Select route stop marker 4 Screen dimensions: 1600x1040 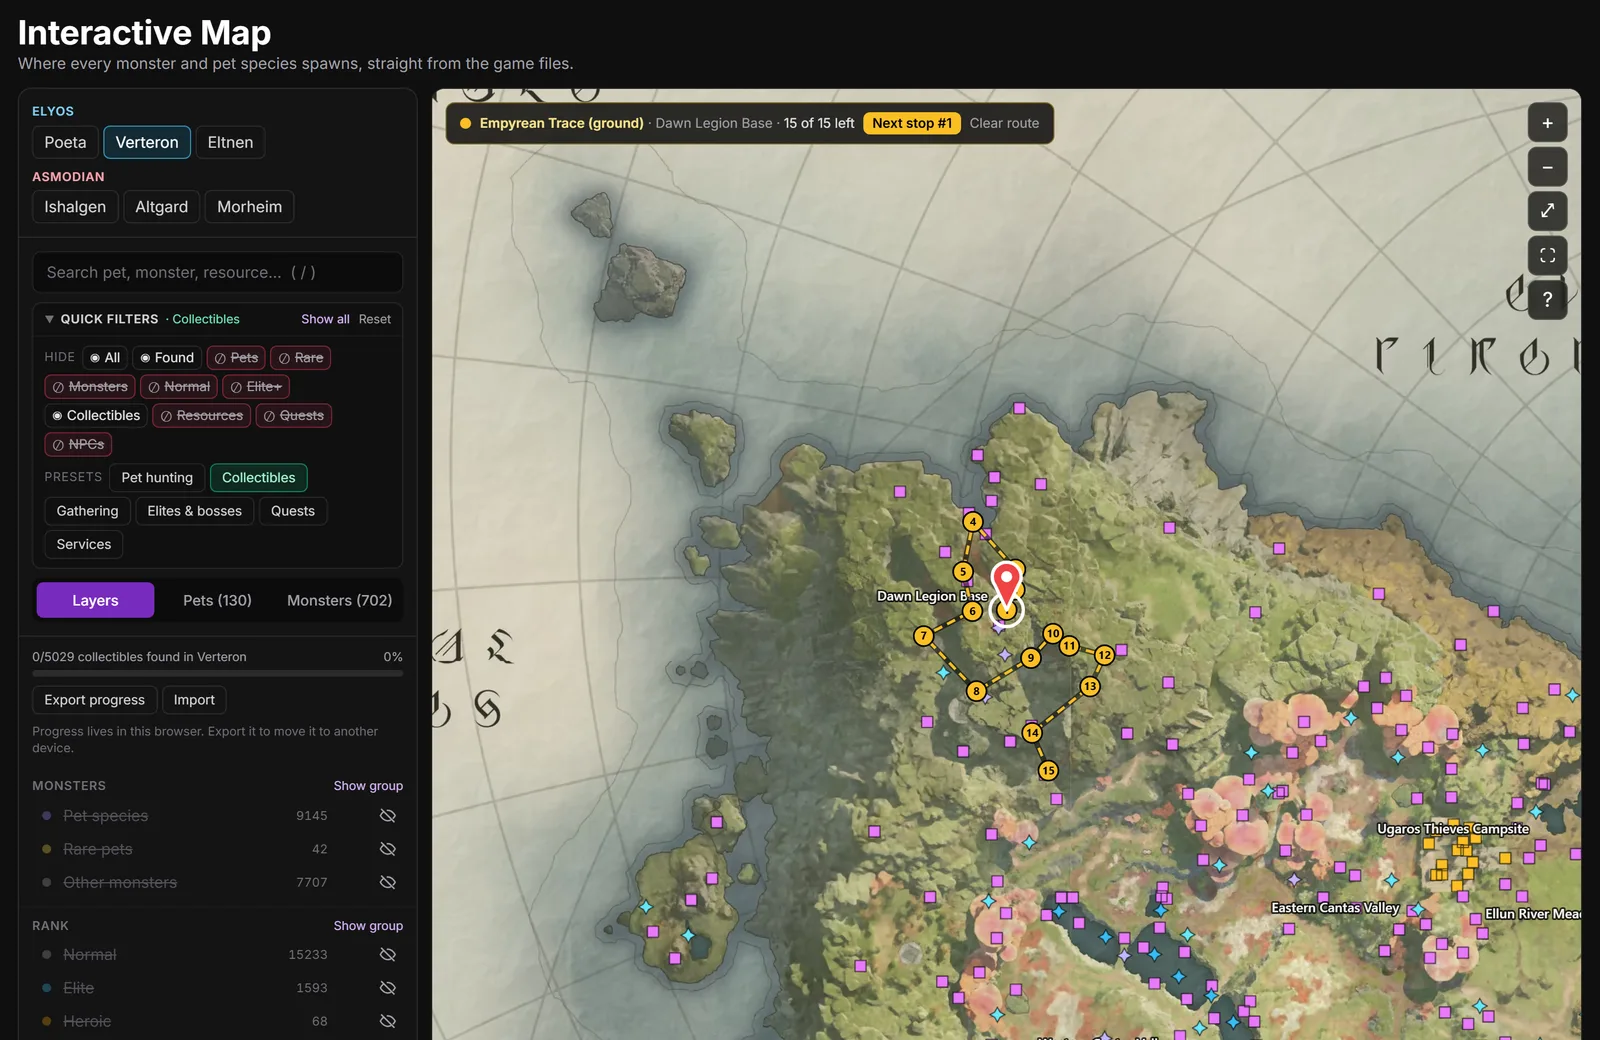[x=972, y=521]
